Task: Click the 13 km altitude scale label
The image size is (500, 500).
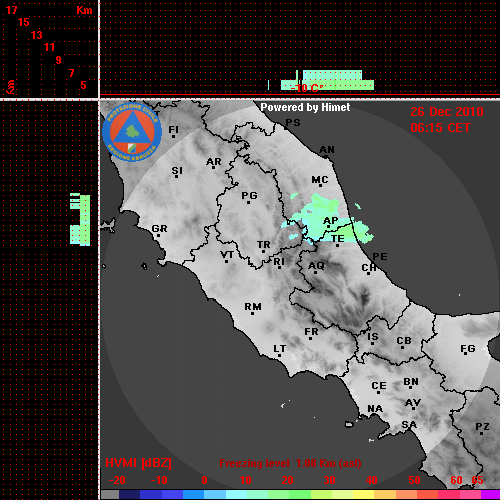Action: pyautogui.click(x=37, y=35)
